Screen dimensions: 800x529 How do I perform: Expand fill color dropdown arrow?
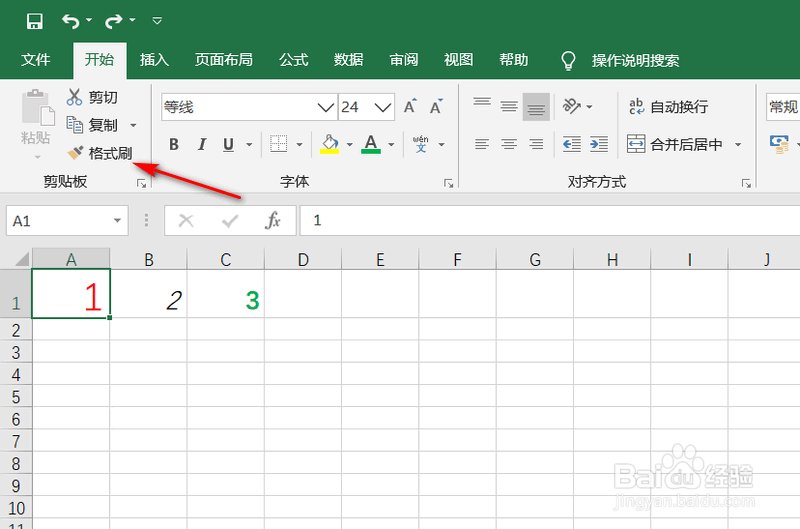349,144
